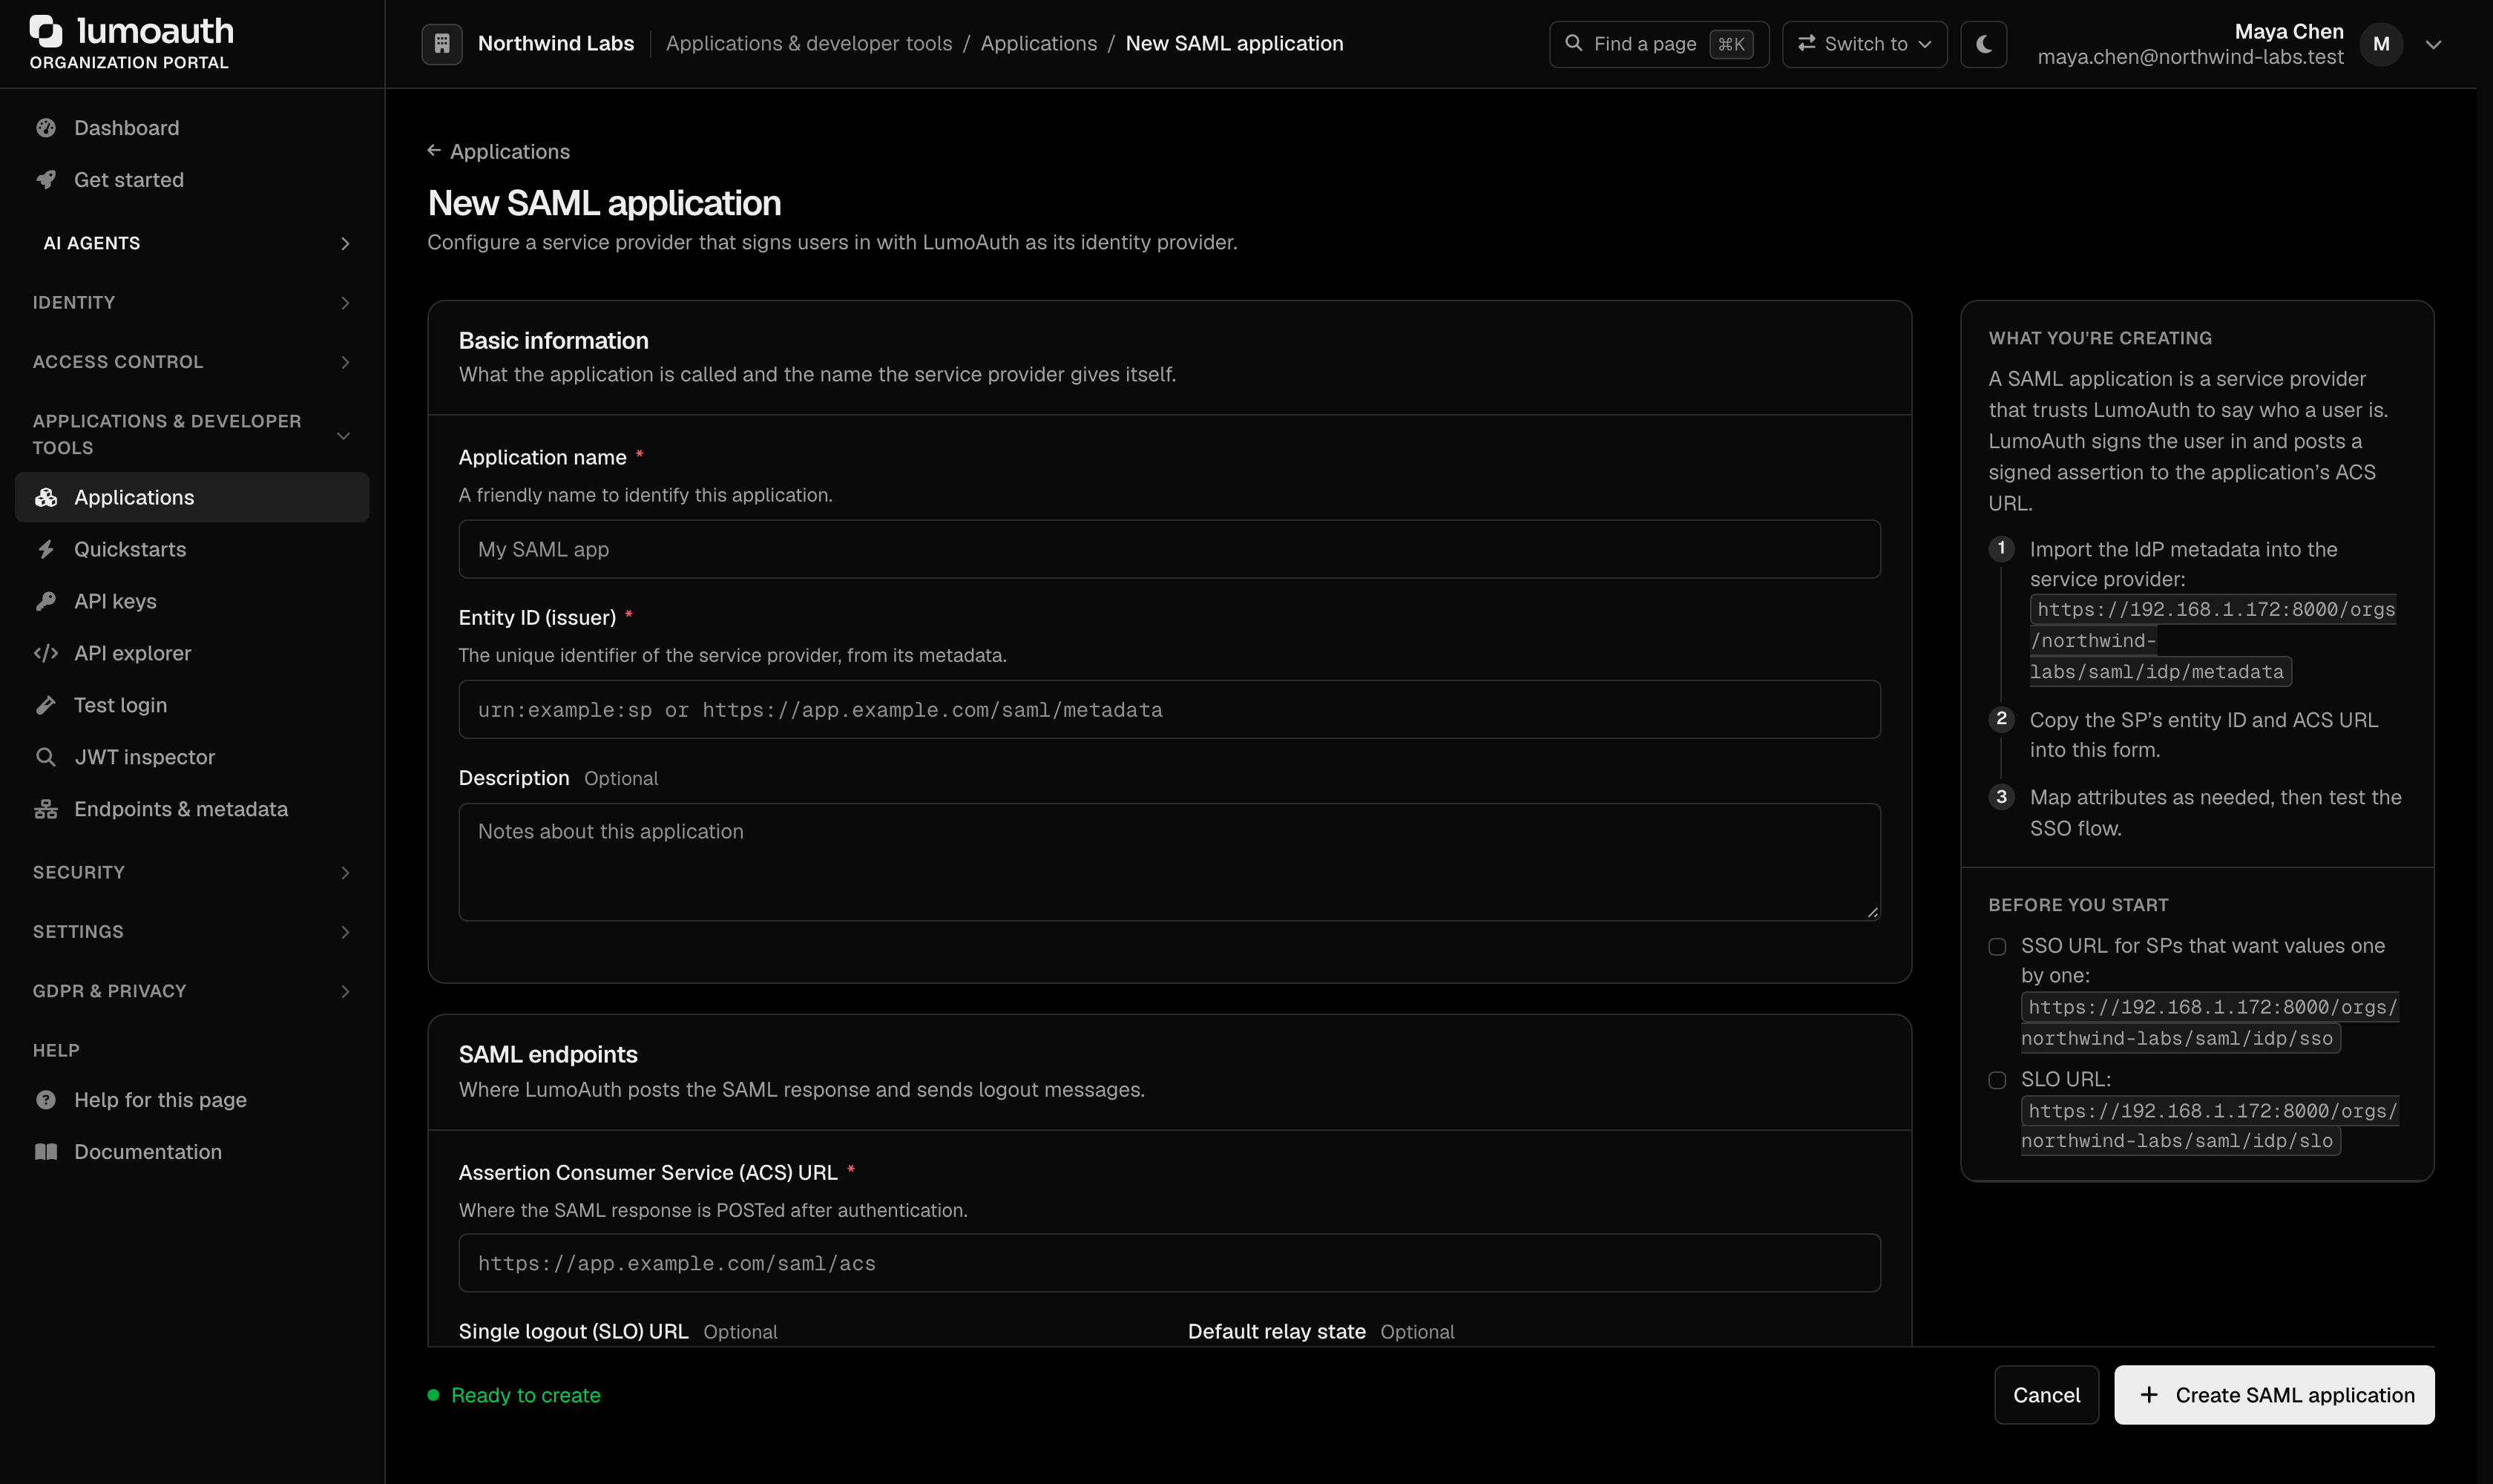Check the SLO URL checklist box
The width and height of the screenshot is (2493, 1484).
[1997, 1081]
